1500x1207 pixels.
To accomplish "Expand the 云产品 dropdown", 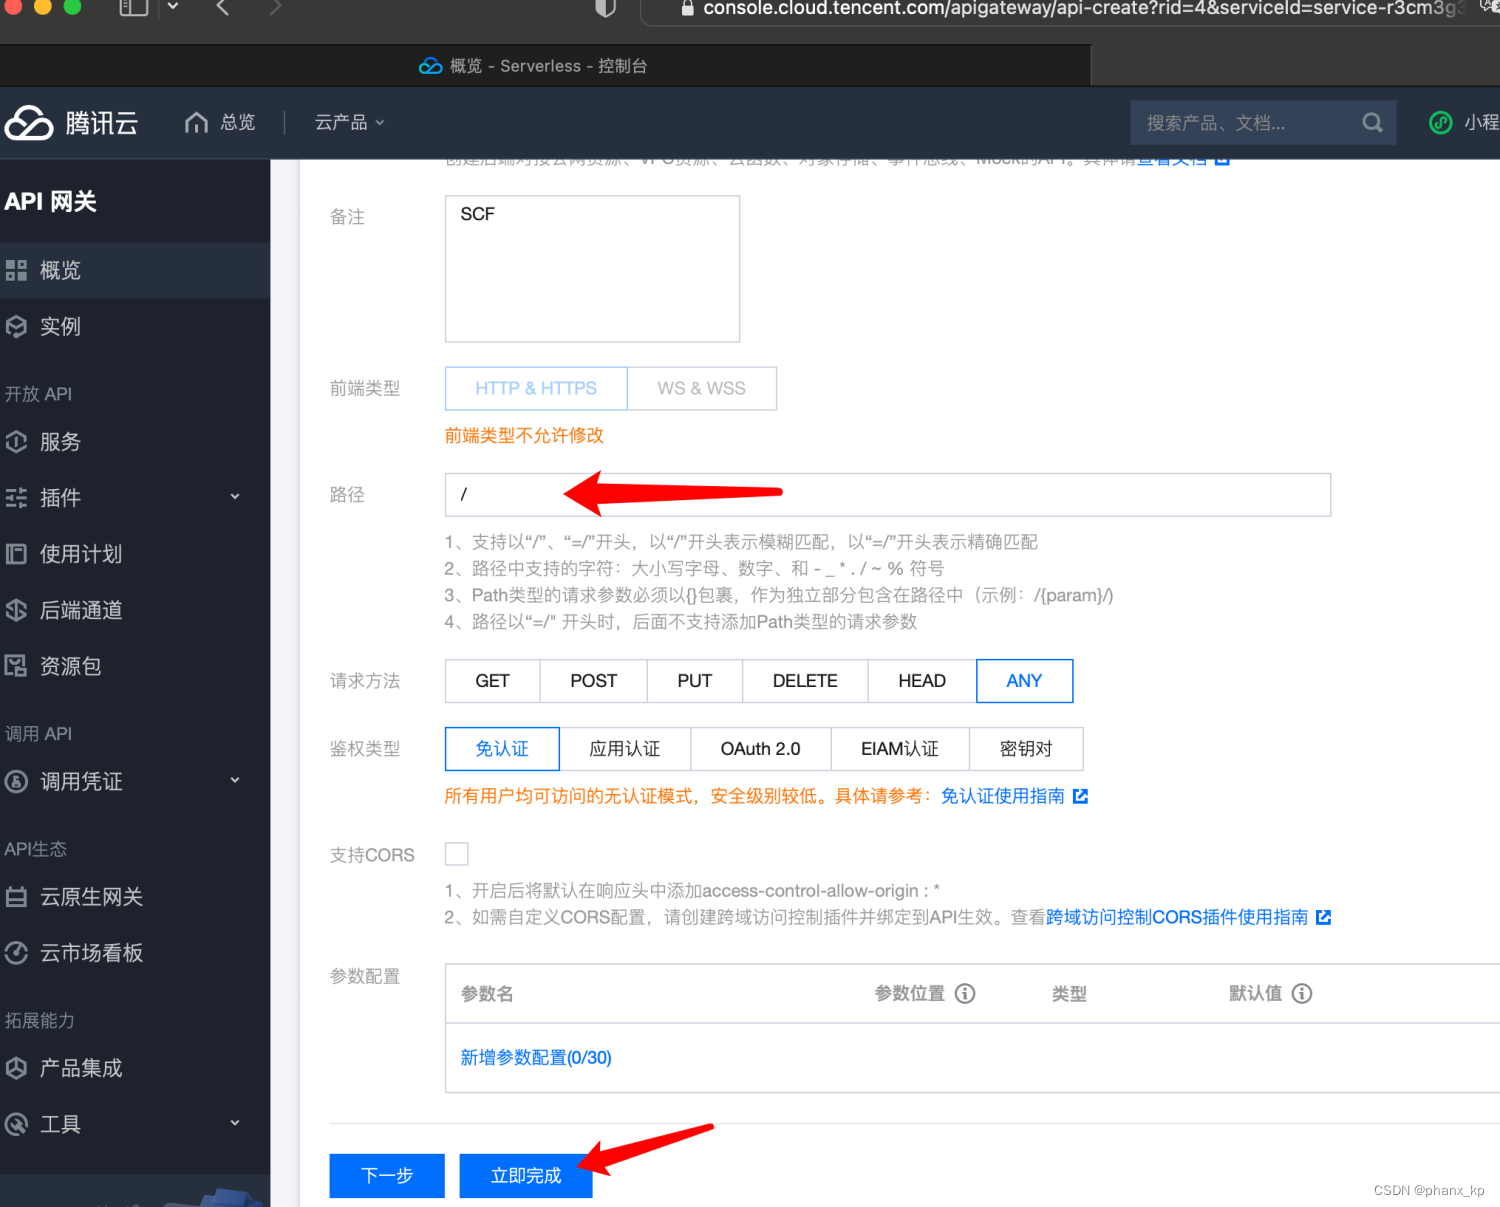I will [350, 122].
